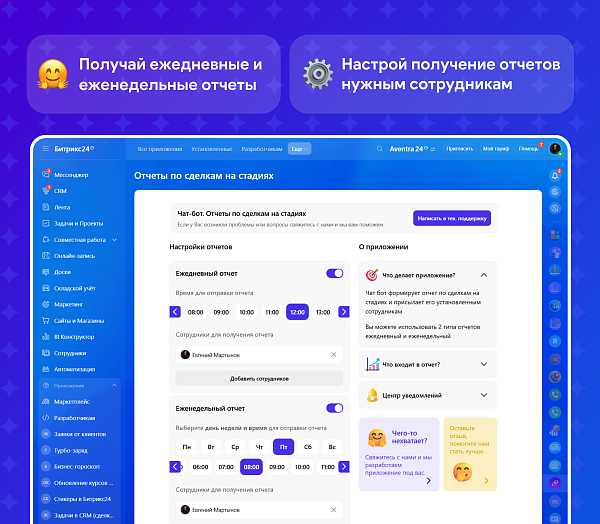Click the search magnifier icon in header

(x=380, y=149)
